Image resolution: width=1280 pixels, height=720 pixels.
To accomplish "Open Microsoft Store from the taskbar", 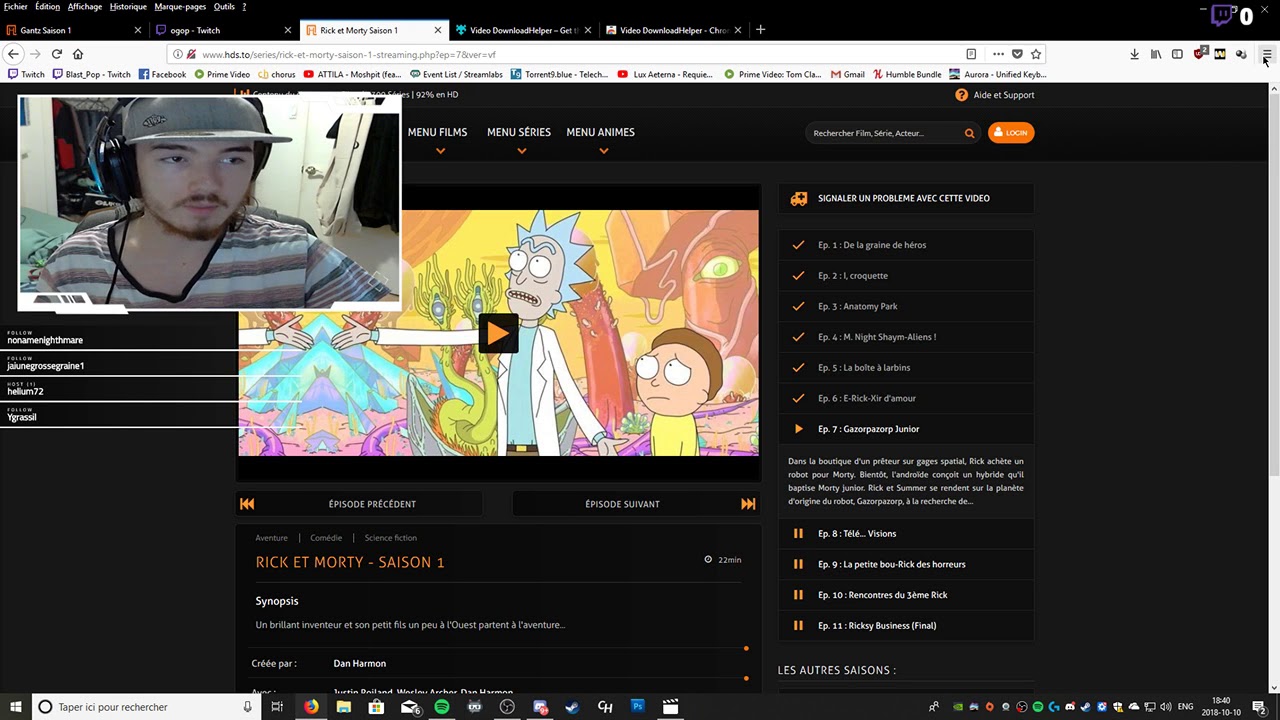I will [x=376, y=707].
